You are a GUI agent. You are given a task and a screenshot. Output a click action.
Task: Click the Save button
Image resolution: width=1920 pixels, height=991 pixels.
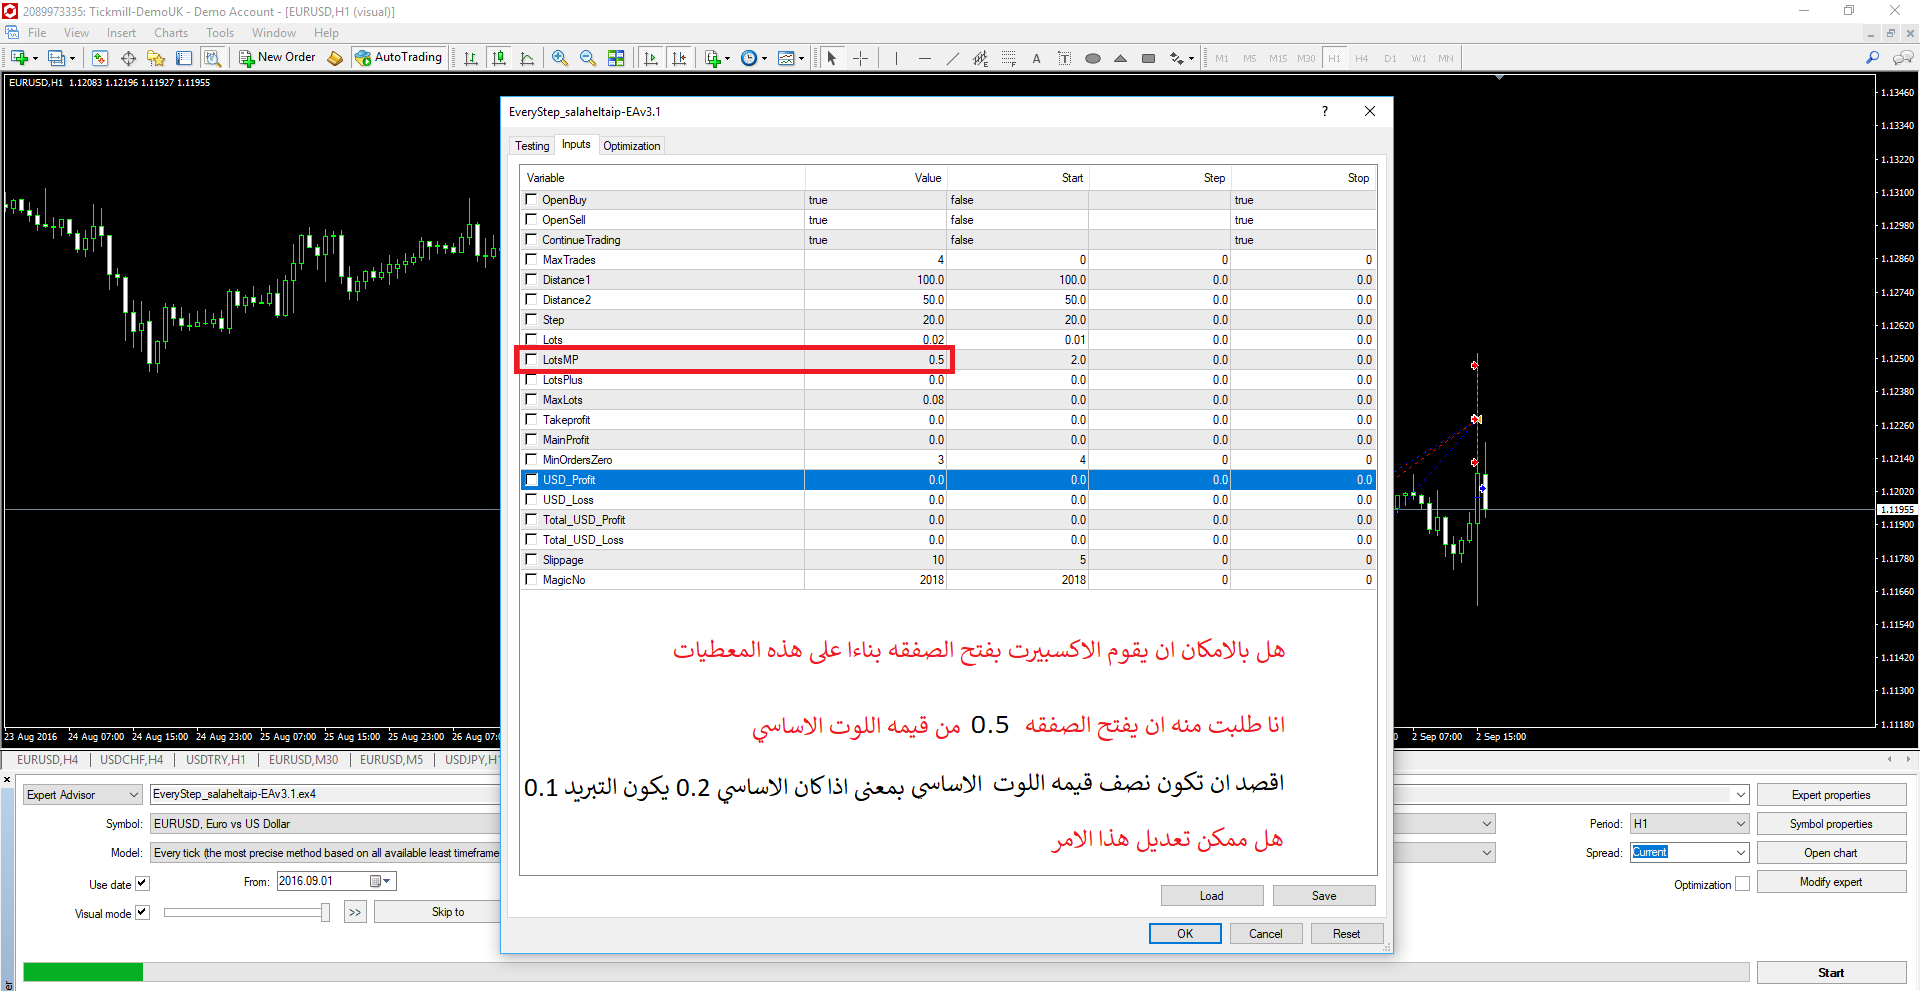point(1324,896)
